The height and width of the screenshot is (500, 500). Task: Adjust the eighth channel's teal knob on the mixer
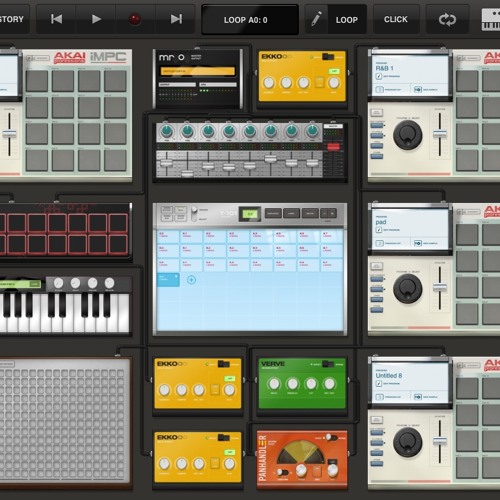click(x=312, y=132)
